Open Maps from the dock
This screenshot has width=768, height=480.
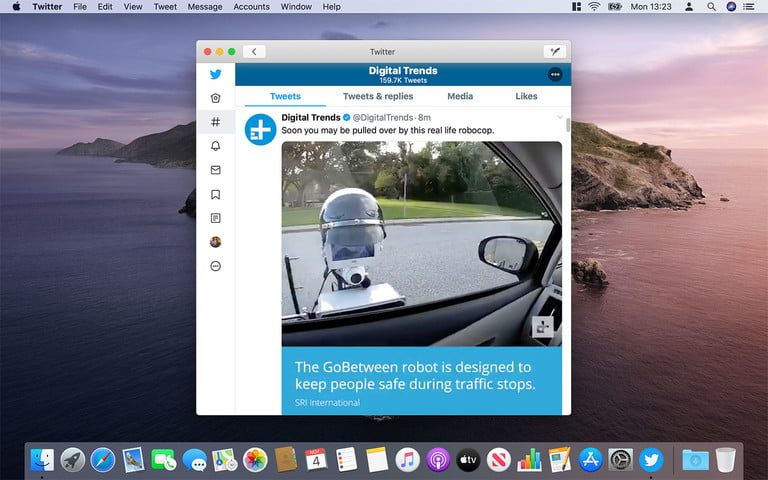pos(225,460)
